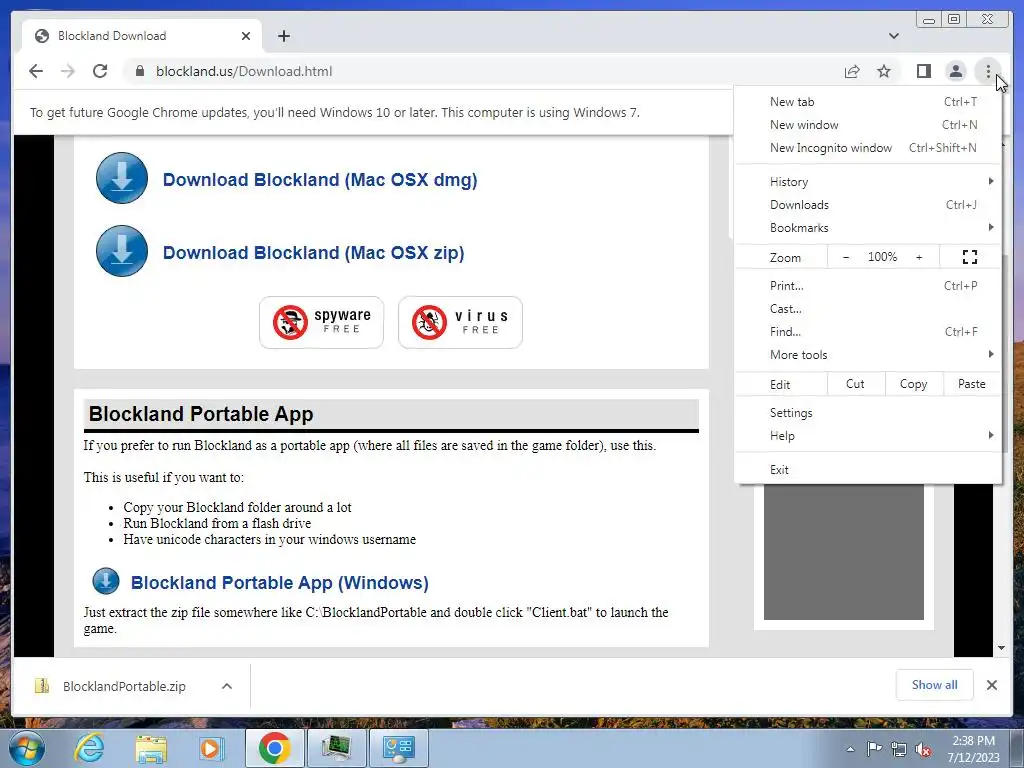Screen dimensions: 1024x768
Task: Close the downloads bar
Action: pyautogui.click(x=991, y=685)
